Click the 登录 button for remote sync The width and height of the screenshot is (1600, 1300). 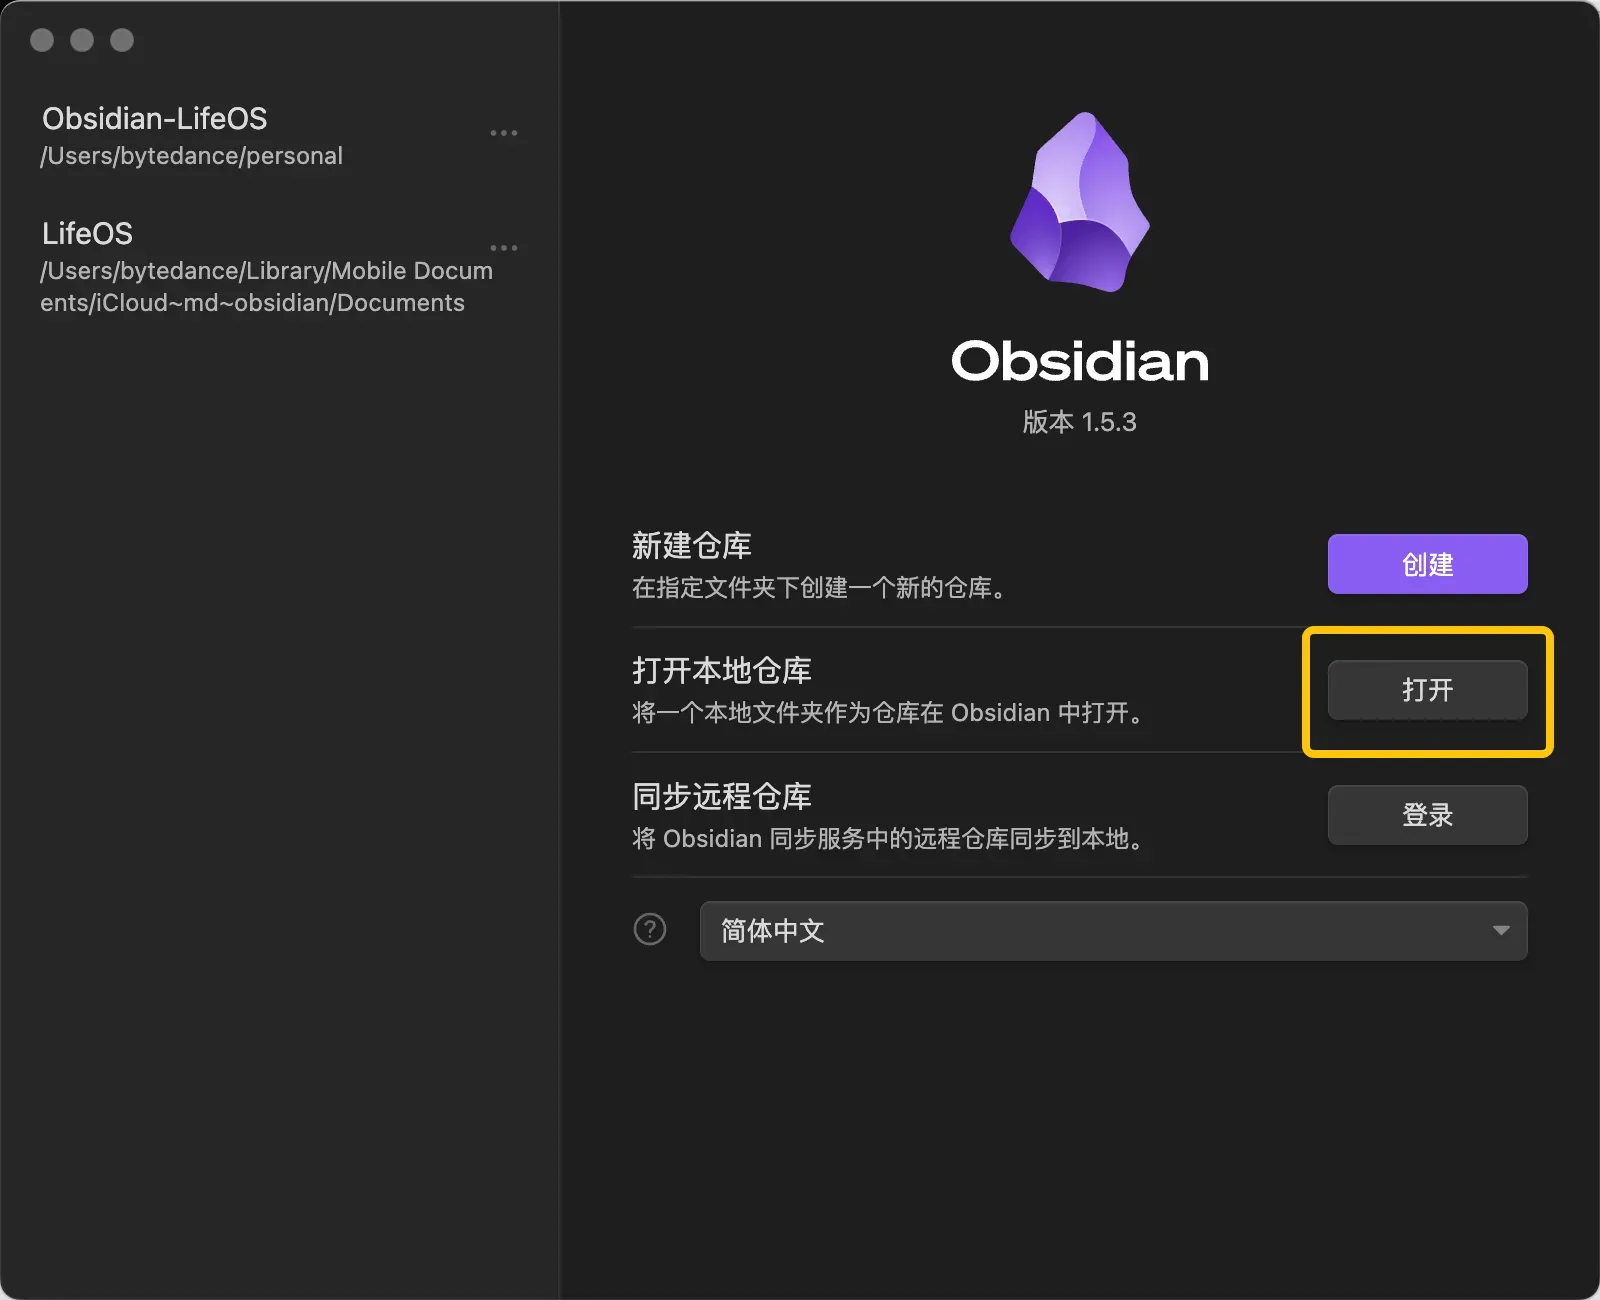click(1427, 815)
